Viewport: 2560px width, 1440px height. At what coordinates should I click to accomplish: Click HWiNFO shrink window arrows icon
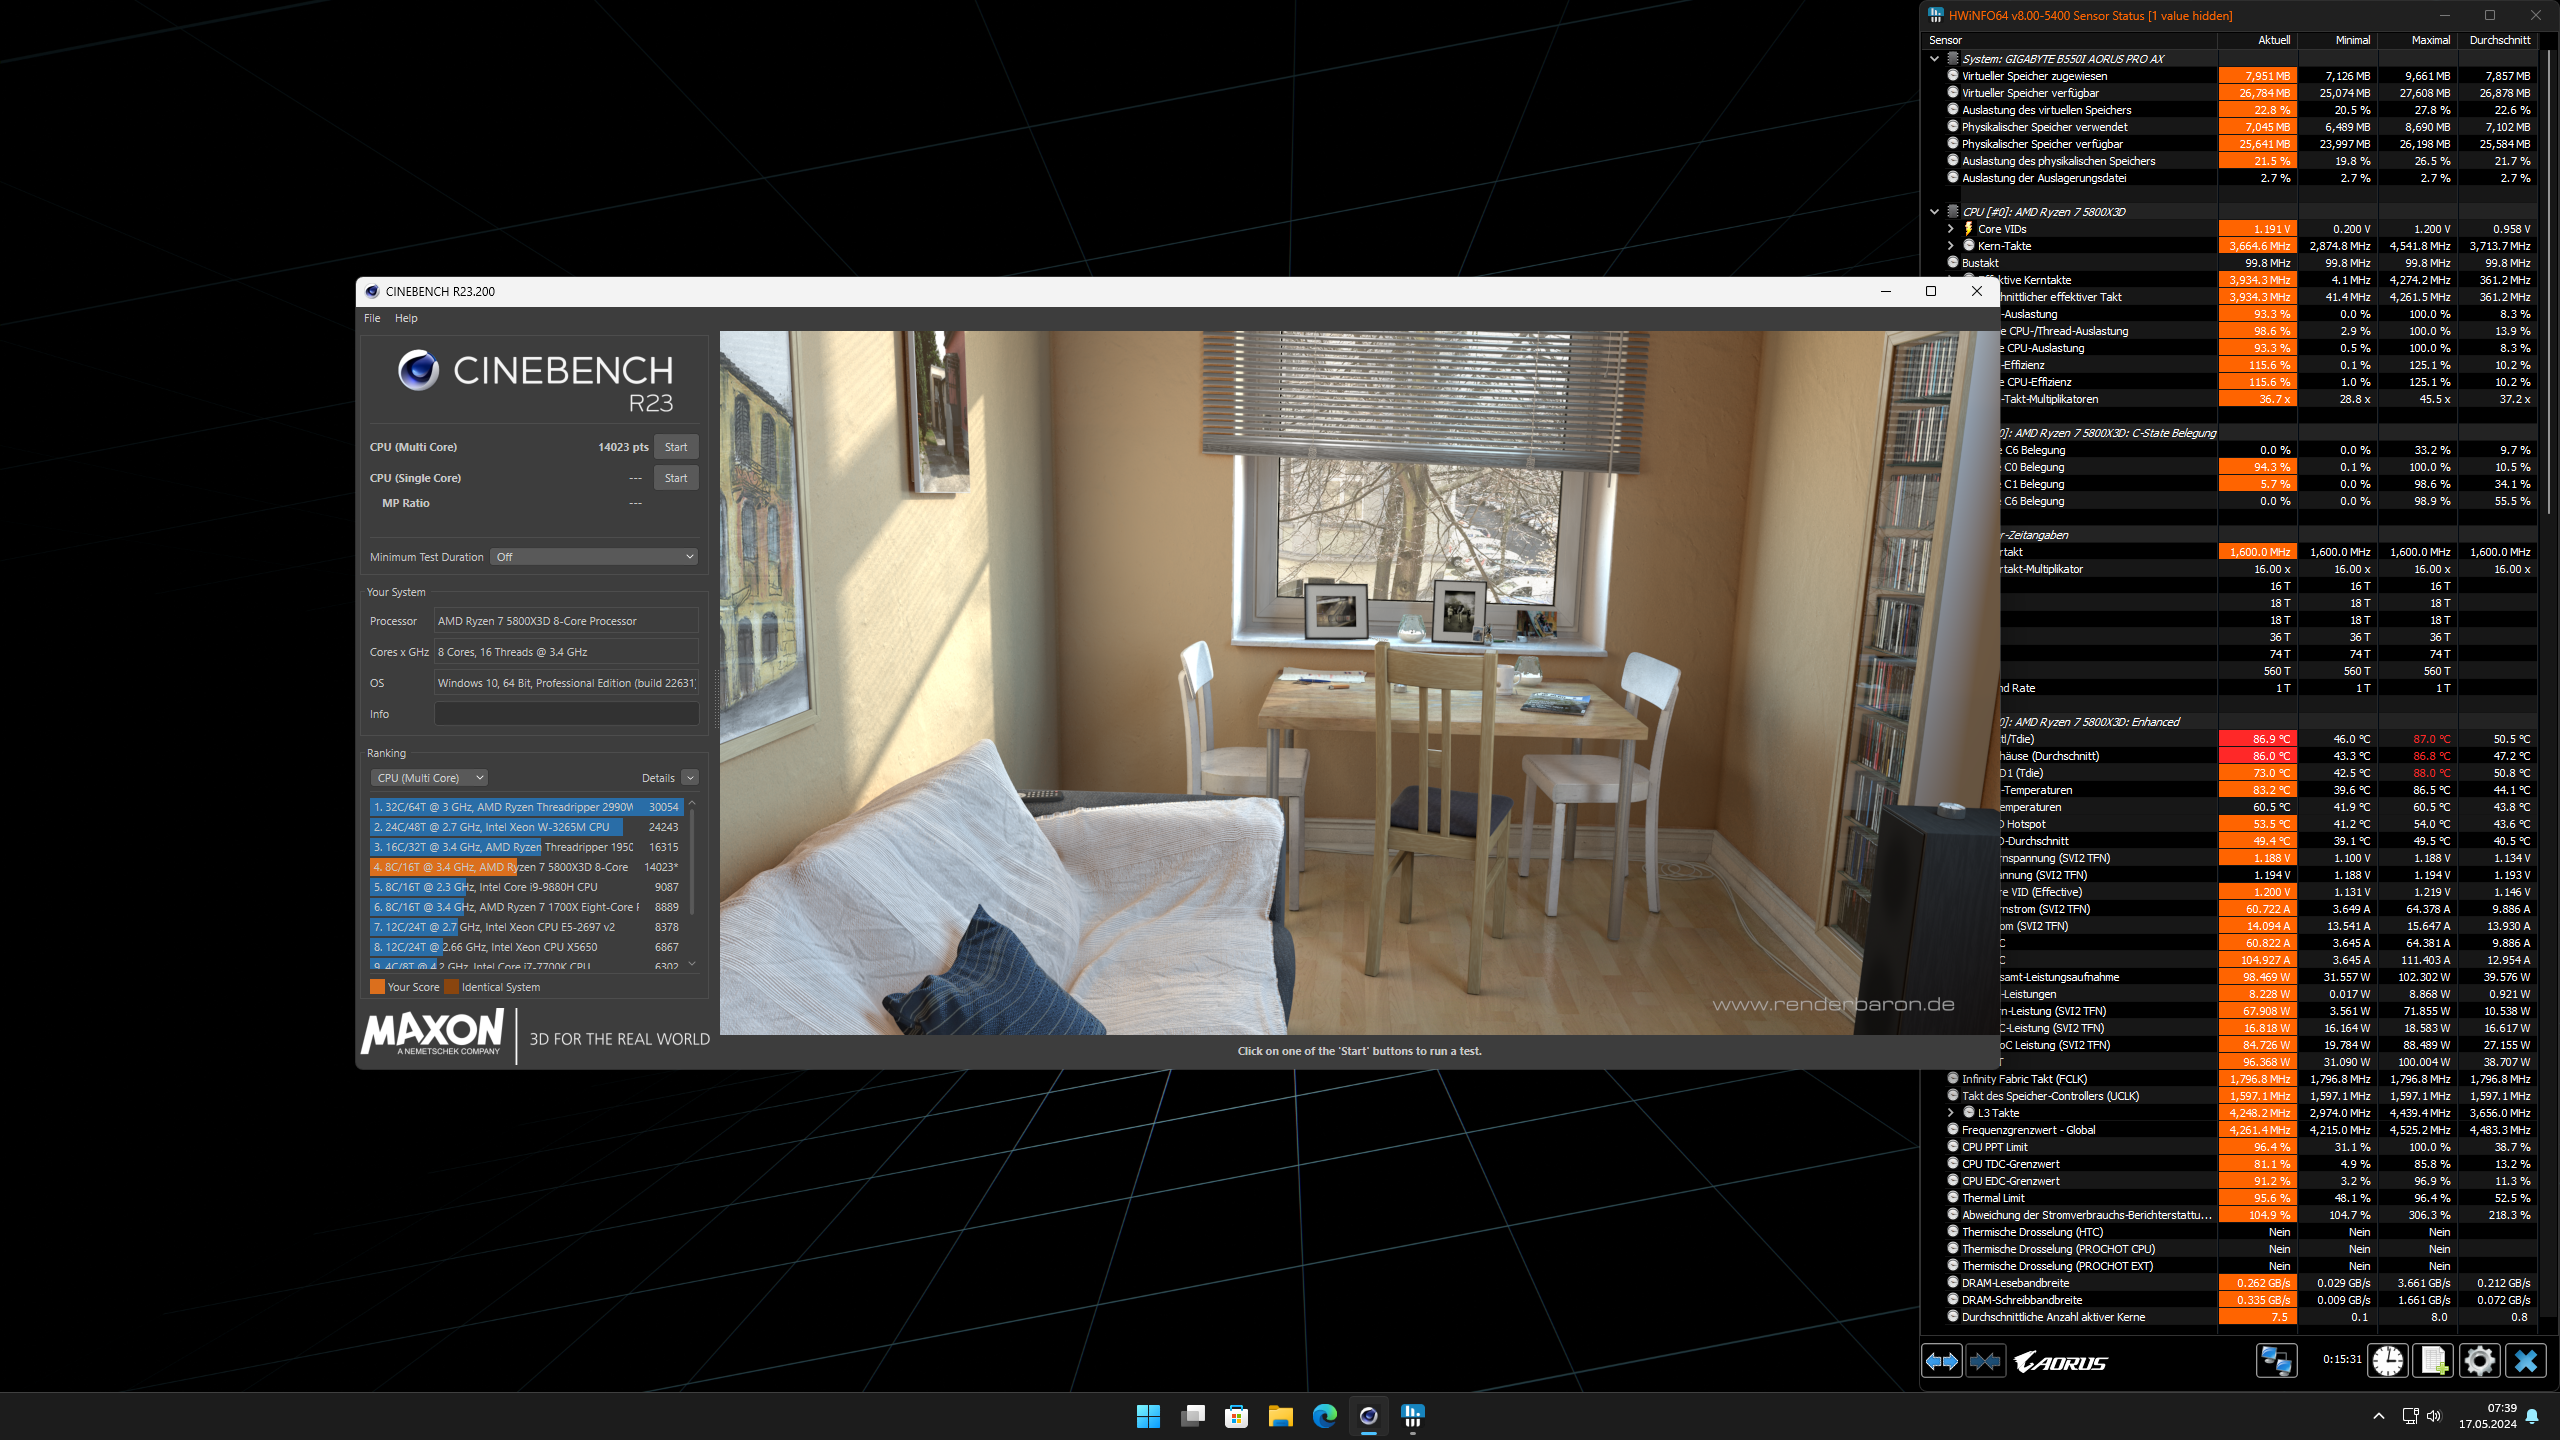1985,1361
